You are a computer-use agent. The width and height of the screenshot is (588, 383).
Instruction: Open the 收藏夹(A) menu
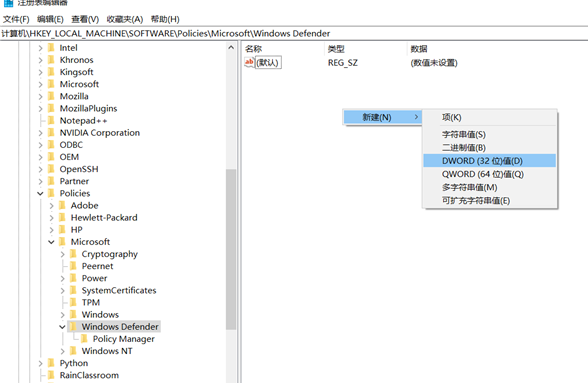[x=124, y=19]
